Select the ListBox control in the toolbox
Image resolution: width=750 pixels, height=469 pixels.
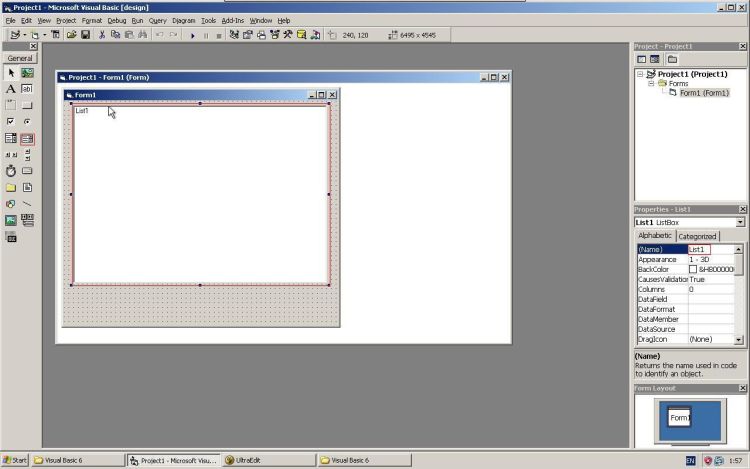27,138
